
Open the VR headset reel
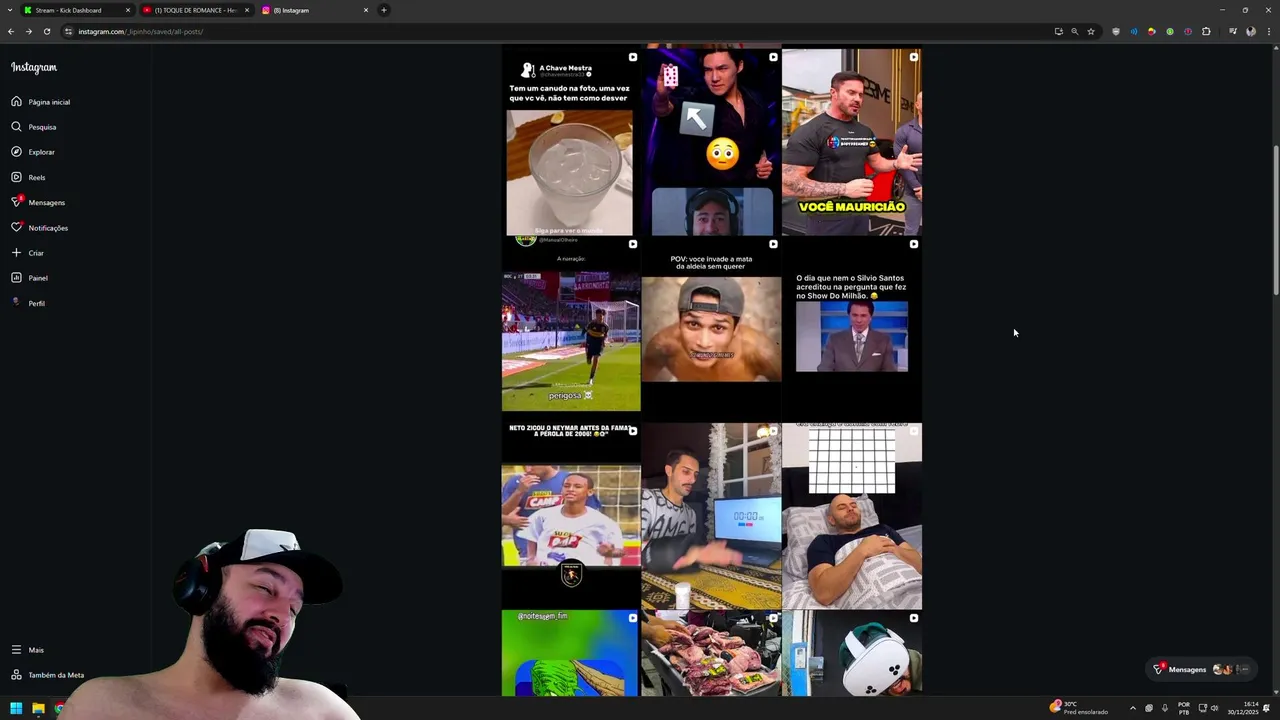852,653
